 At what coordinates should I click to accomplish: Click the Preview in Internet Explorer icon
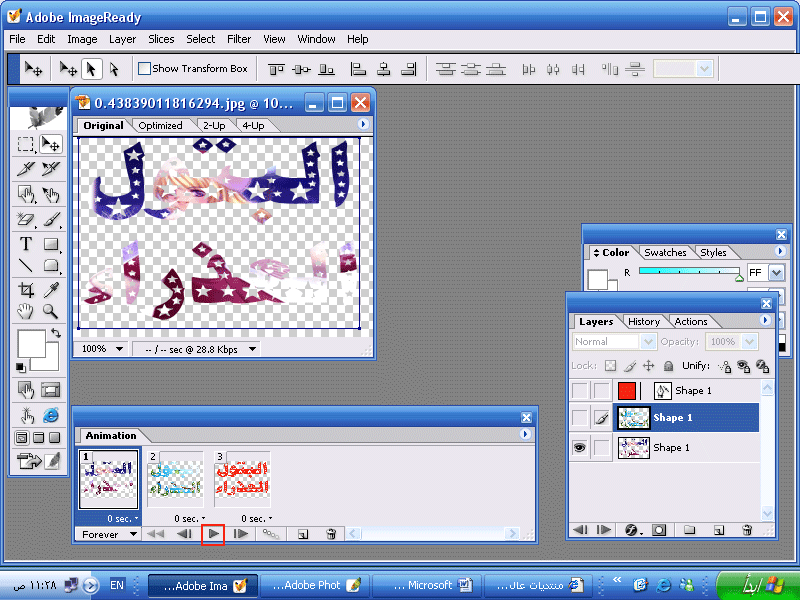50,415
